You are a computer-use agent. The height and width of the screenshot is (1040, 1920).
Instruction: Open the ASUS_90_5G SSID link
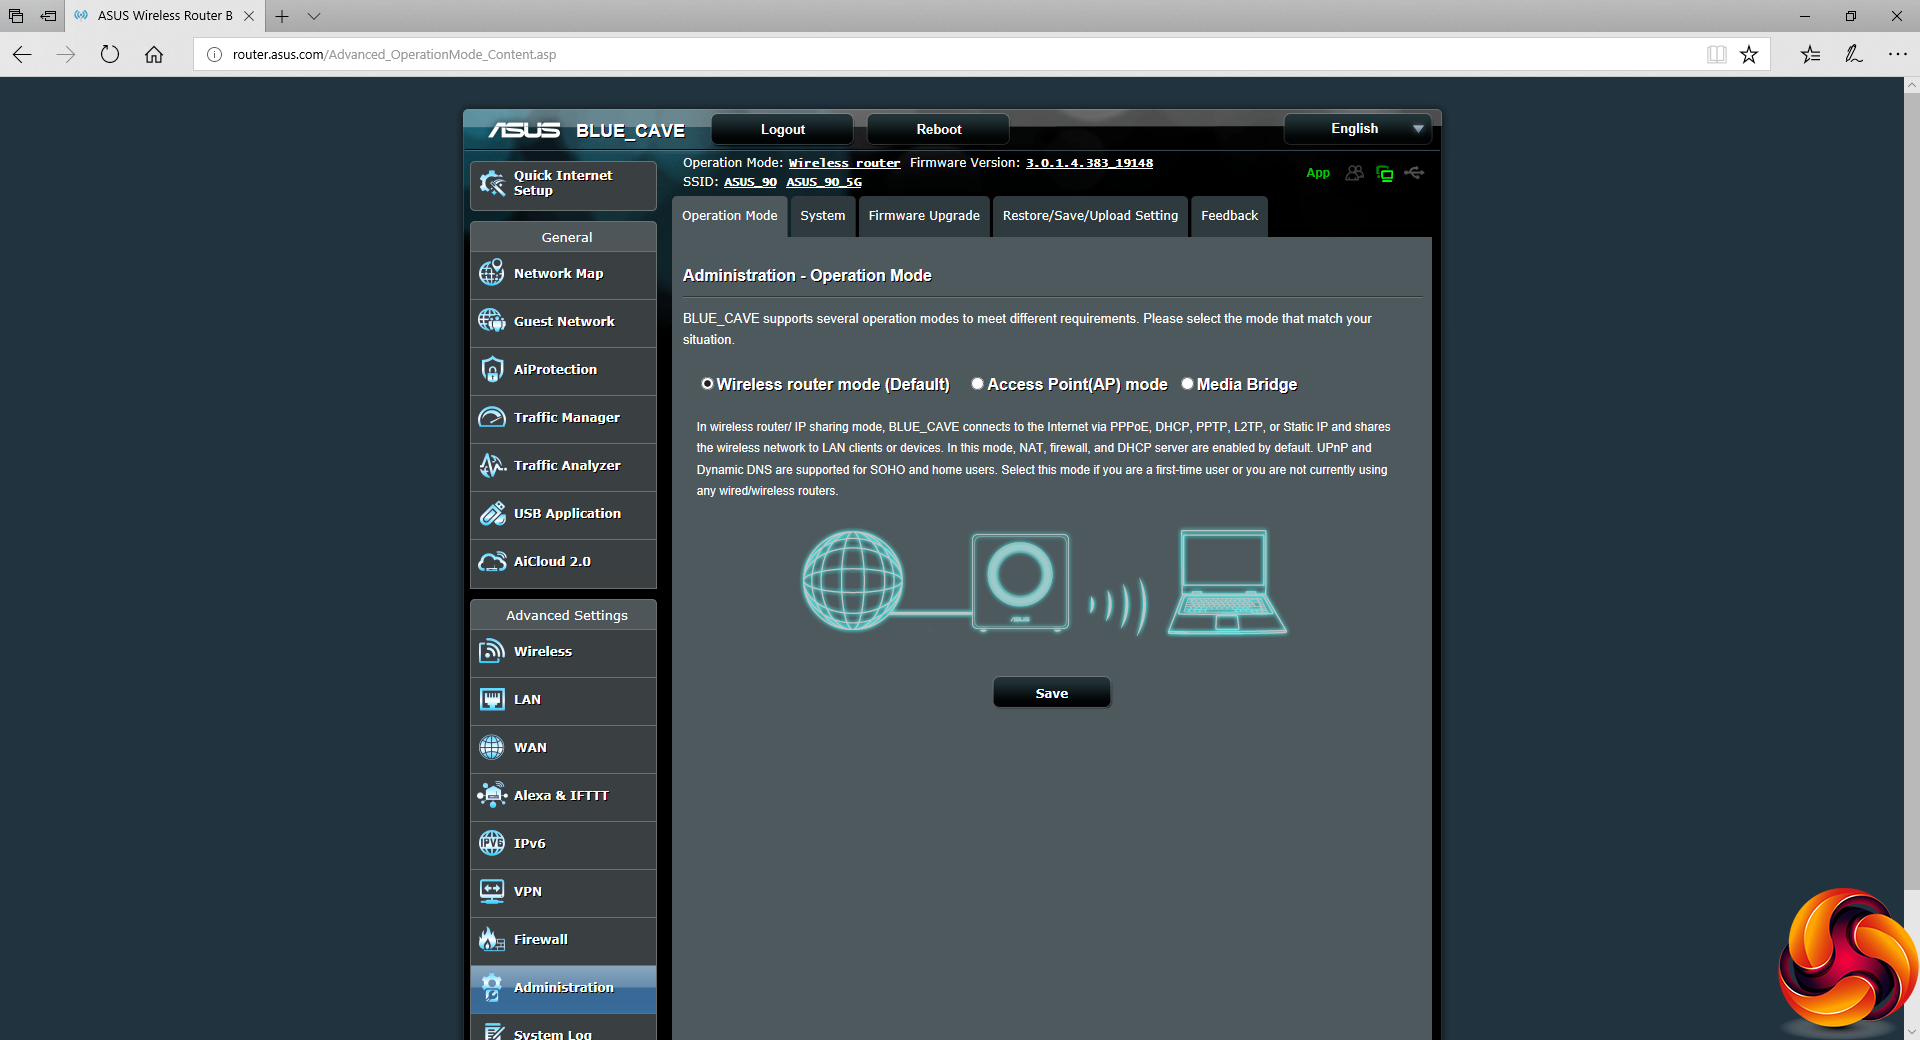tap(824, 182)
